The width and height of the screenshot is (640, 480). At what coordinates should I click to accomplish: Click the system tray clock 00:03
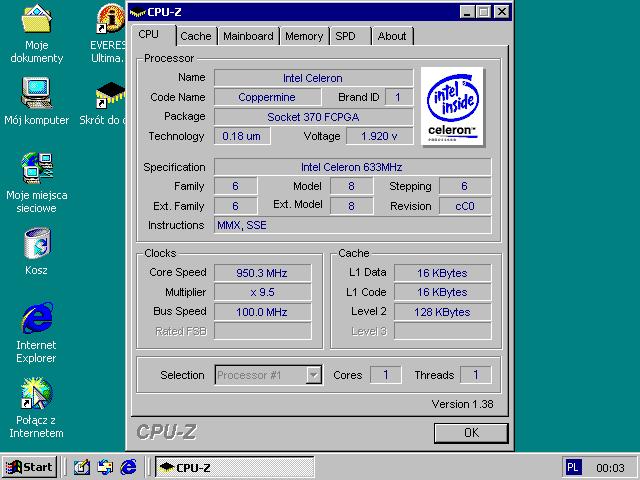click(x=610, y=468)
